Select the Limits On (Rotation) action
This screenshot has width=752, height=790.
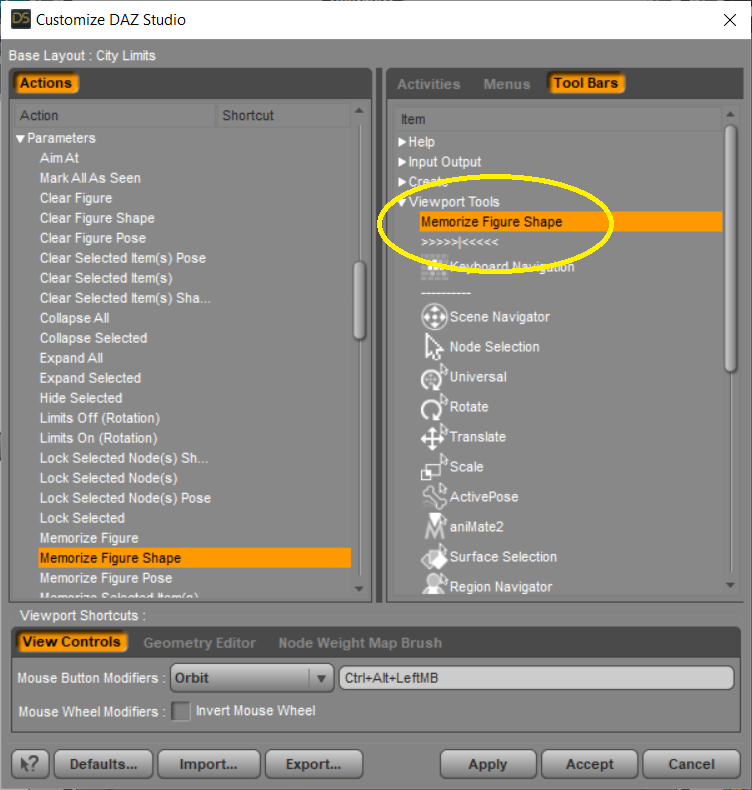coord(99,438)
